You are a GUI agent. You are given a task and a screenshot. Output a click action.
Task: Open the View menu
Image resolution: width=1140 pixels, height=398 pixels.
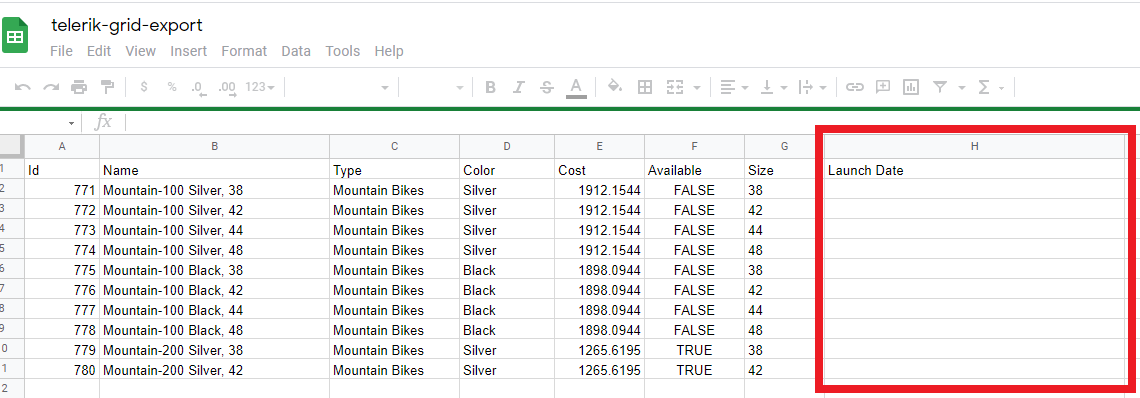coord(140,51)
